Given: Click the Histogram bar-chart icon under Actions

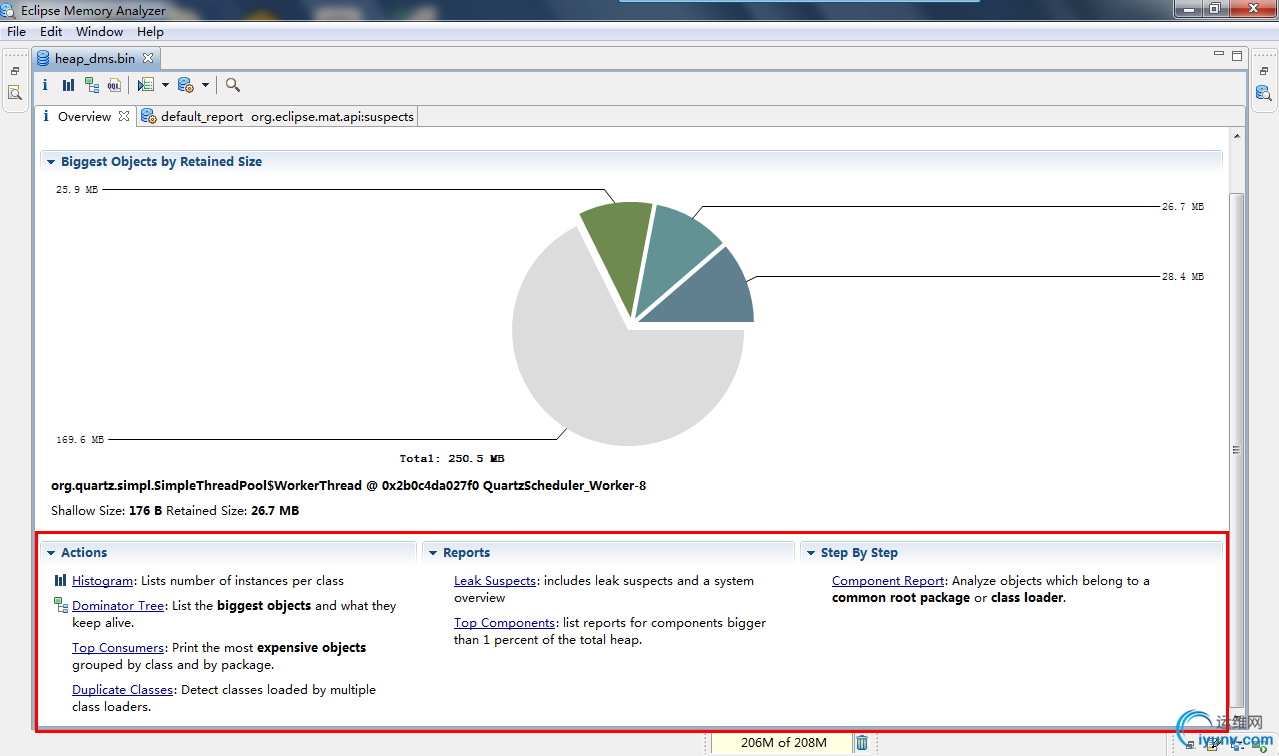Looking at the screenshot, I should pyautogui.click(x=61, y=580).
